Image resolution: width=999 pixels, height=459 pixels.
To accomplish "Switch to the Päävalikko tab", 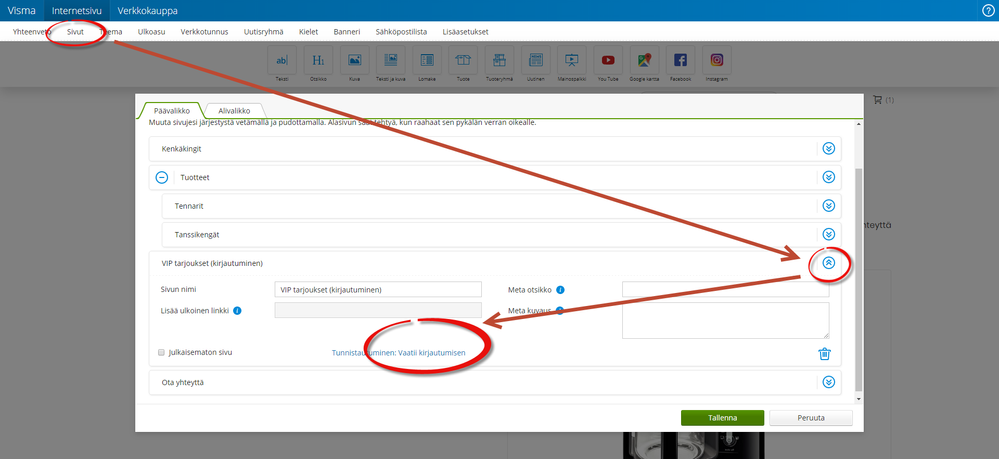I will tap(171, 111).
